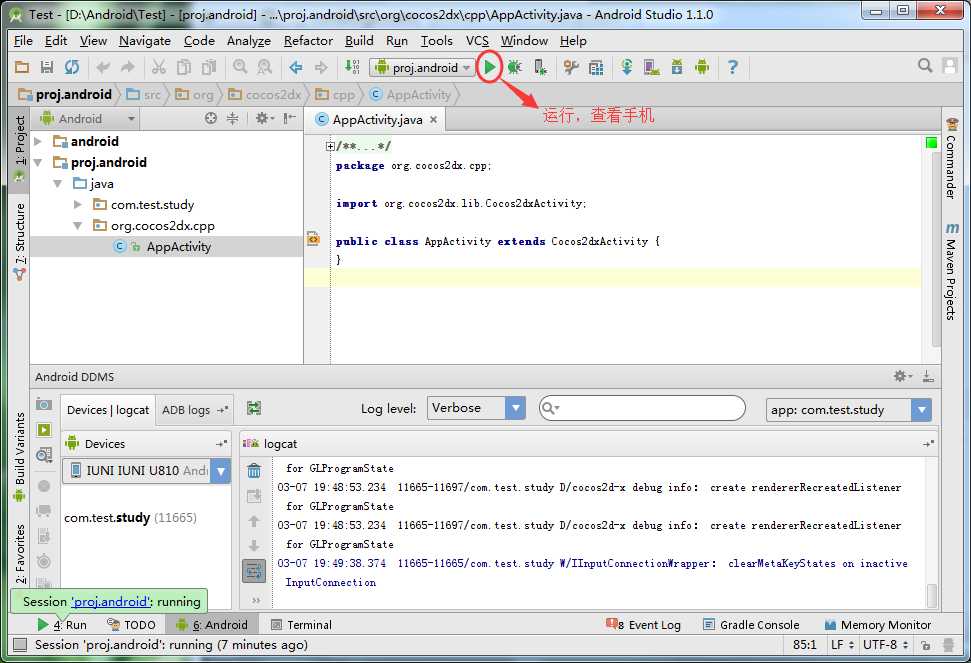Click the Synchronize refresh icon
971x663 pixels.
[x=72, y=67]
